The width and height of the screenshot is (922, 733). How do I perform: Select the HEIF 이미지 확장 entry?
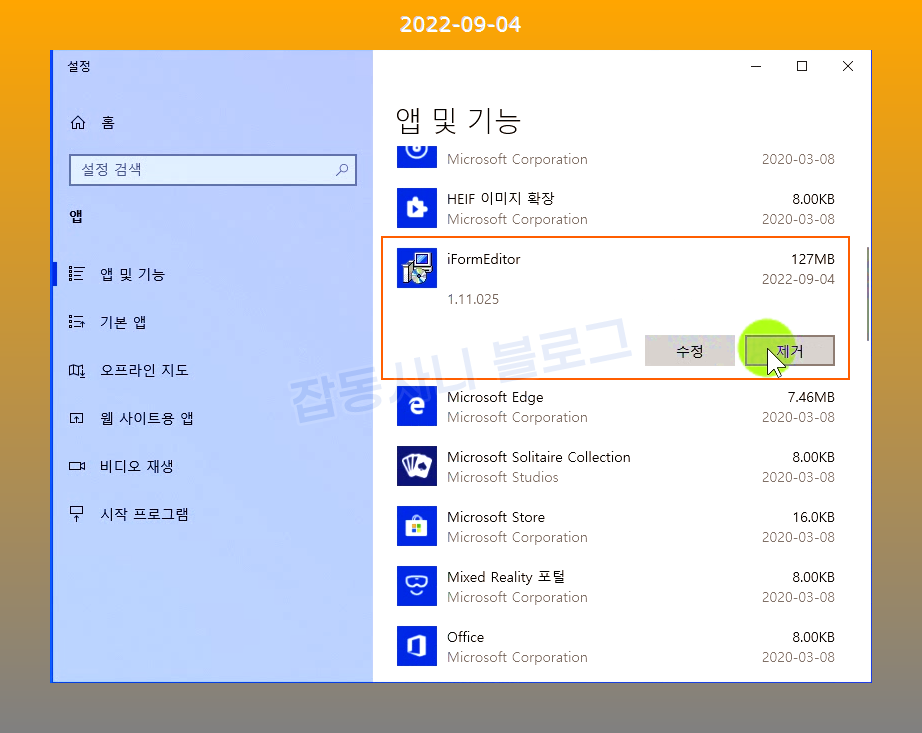[x=500, y=199]
